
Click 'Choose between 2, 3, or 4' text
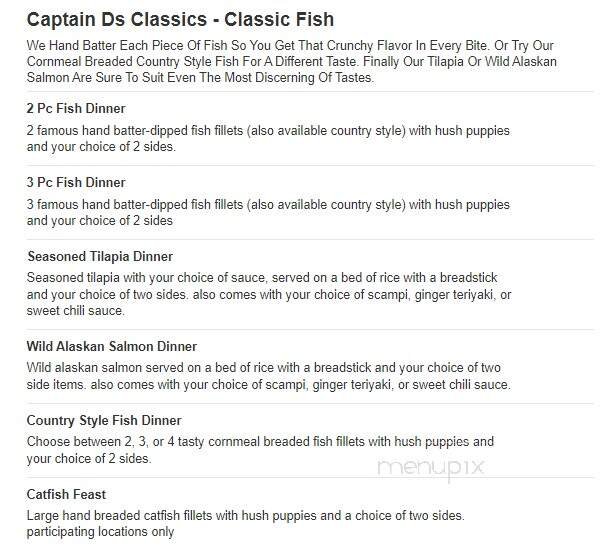click(x=260, y=441)
